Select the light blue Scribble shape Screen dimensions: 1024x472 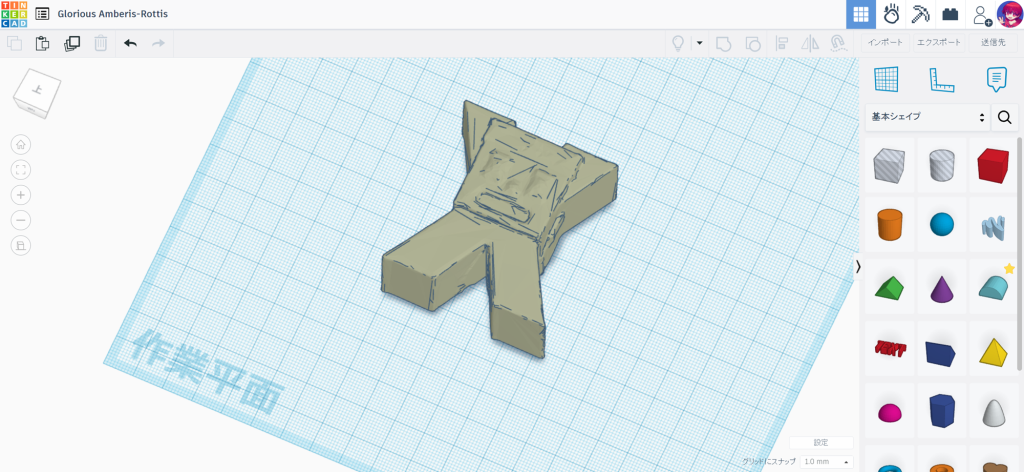tap(993, 226)
